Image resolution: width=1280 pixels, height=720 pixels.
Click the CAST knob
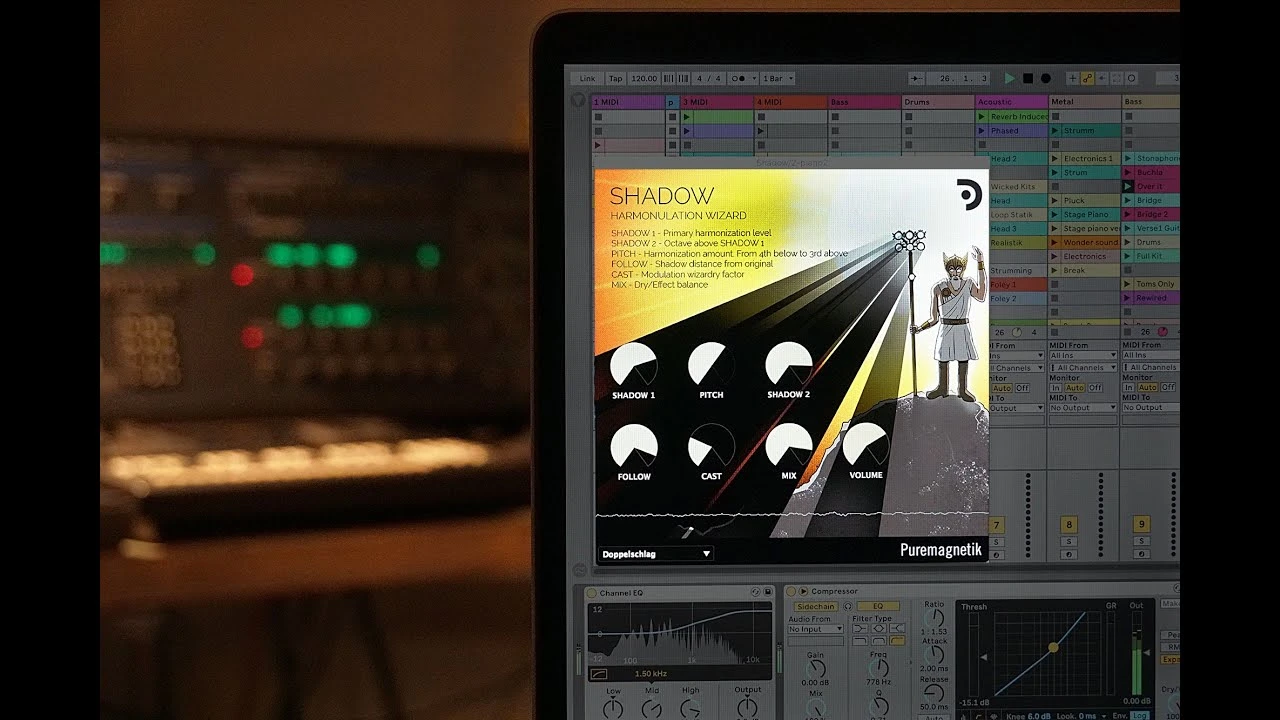[x=711, y=446]
